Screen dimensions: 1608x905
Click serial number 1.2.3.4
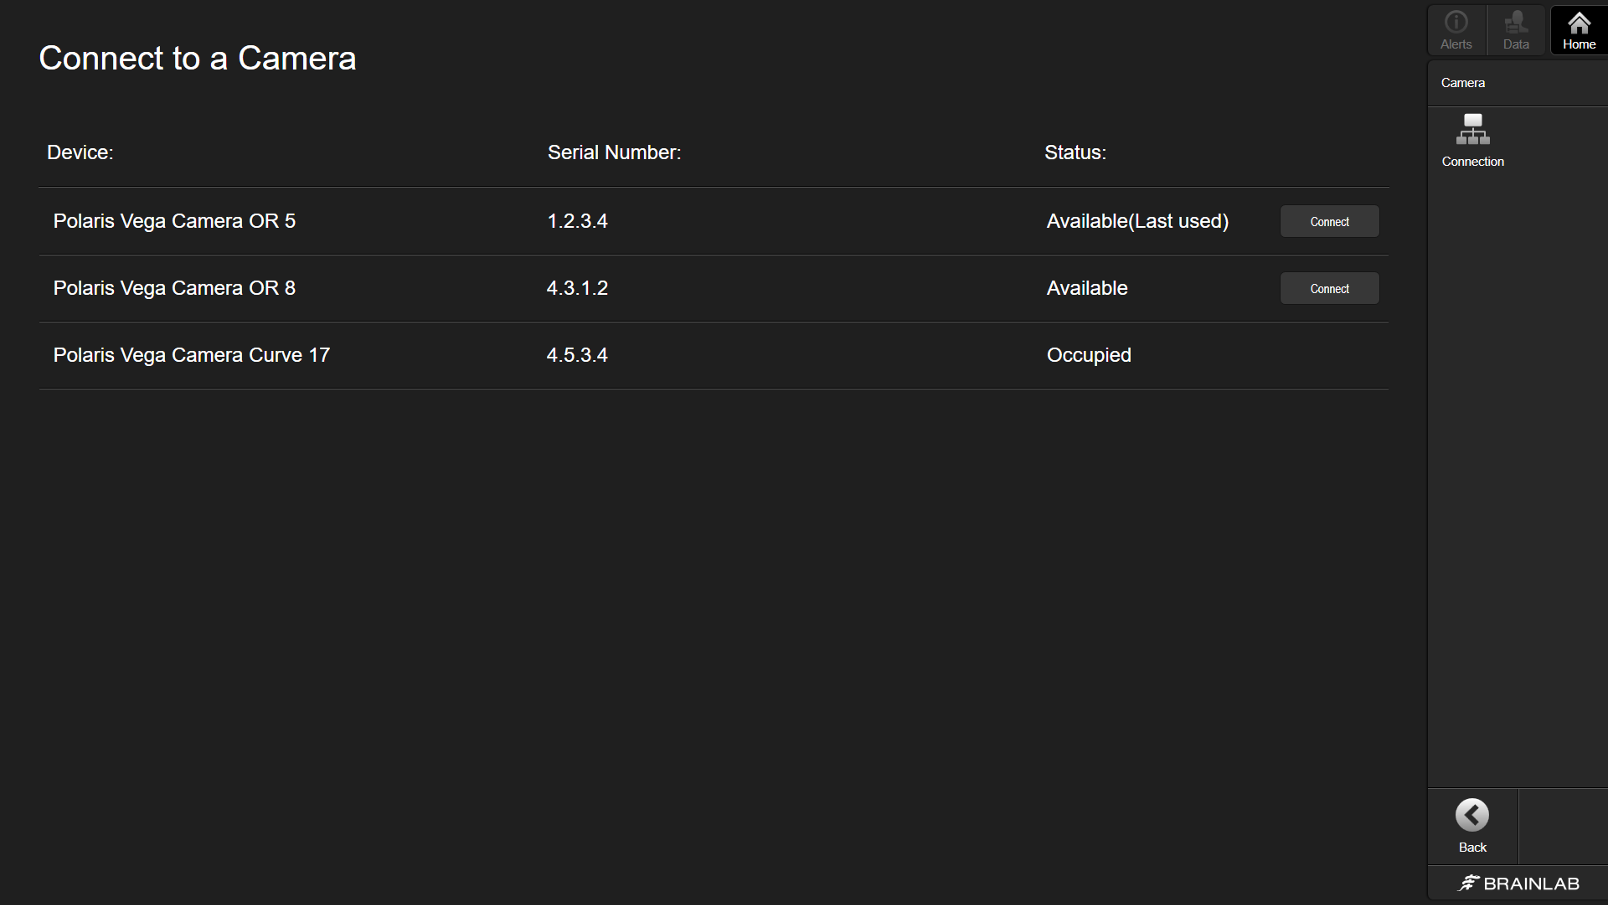pos(577,221)
